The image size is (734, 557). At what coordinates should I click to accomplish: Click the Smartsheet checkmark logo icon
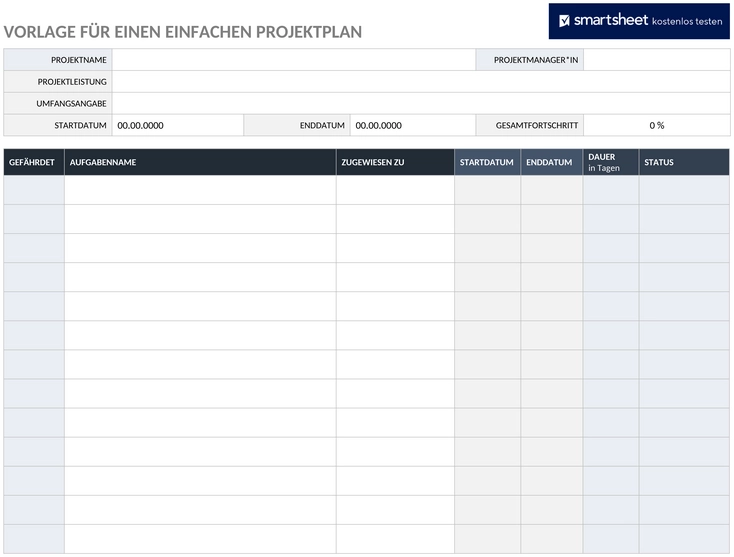[x=564, y=21]
